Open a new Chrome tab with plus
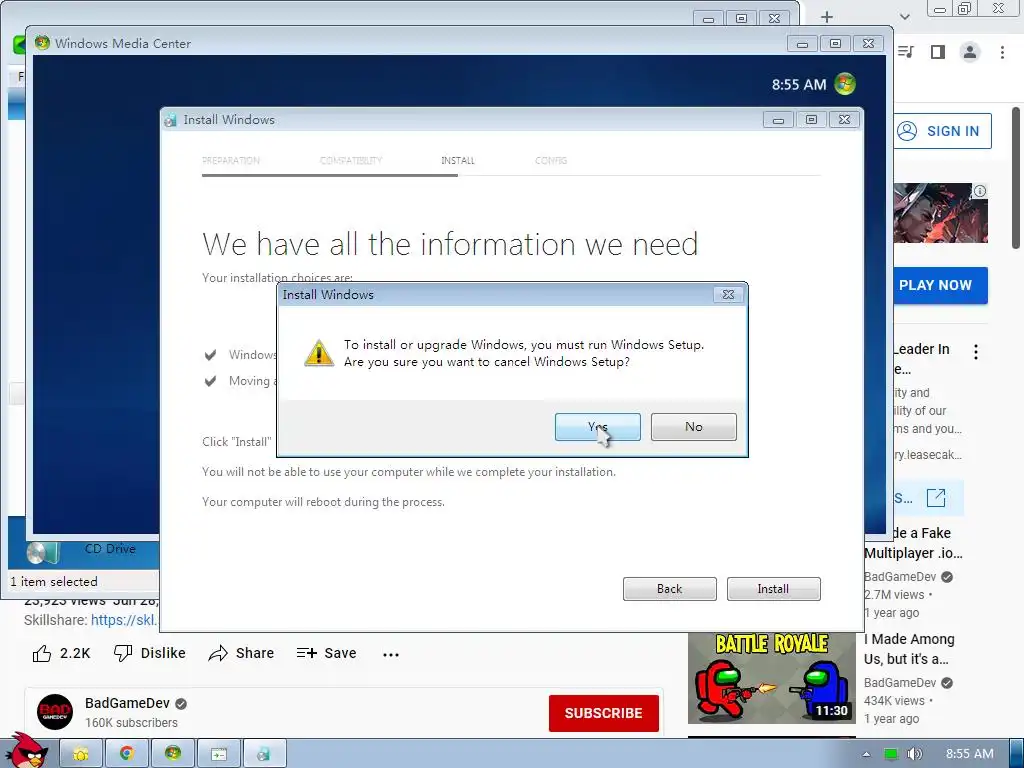The height and width of the screenshot is (768, 1024). click(827, 17)
